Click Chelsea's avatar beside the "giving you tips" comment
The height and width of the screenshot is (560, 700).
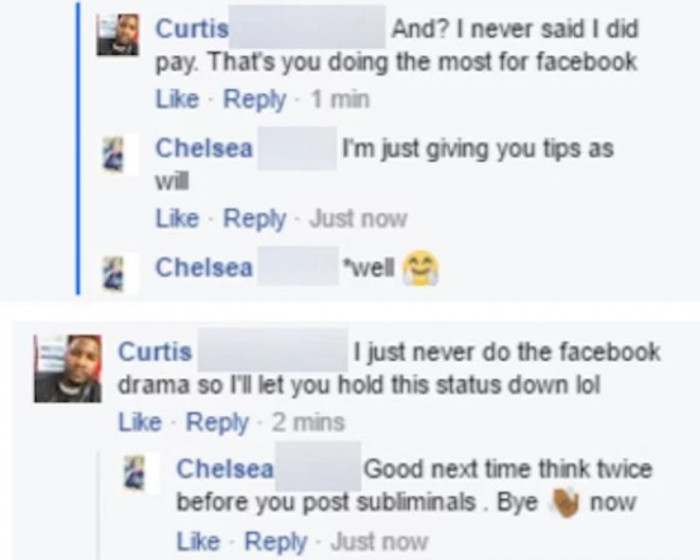[x=115, y=152]
